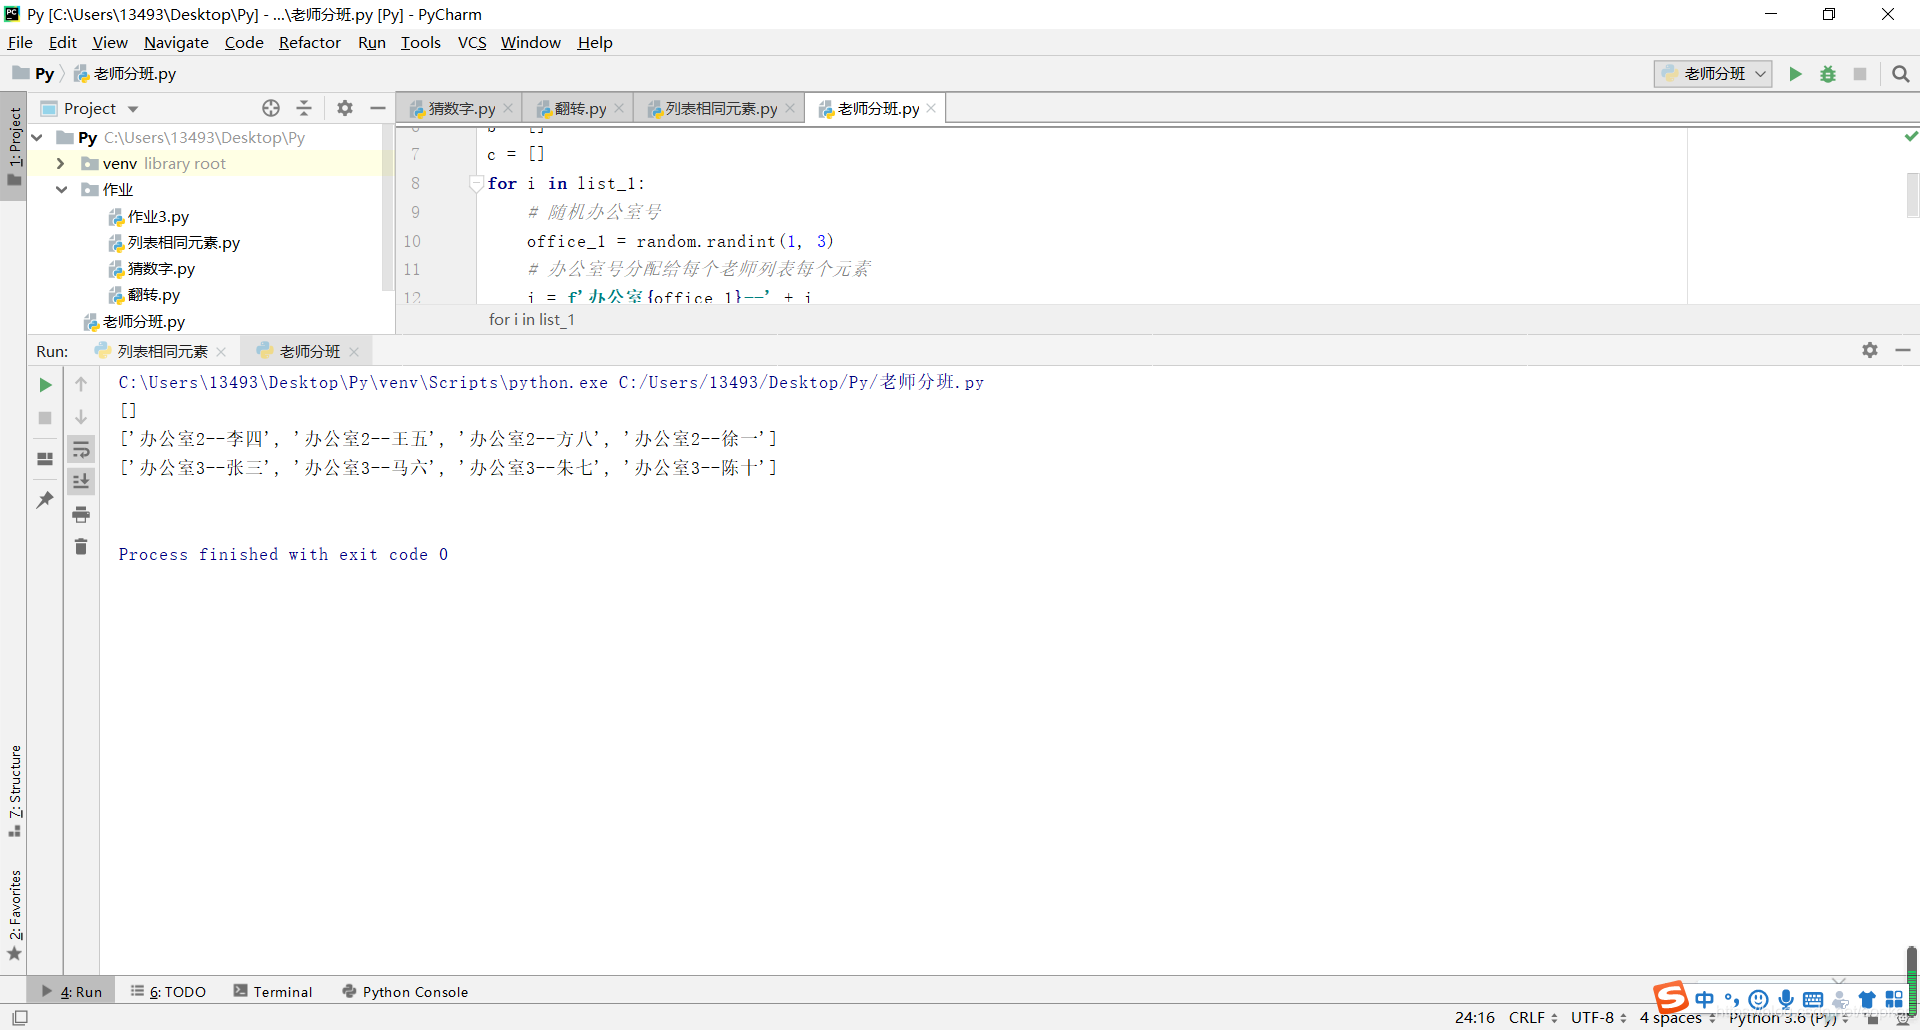Expand the venv library root folder
The image size is (1920, 1030).
[61, 163]
